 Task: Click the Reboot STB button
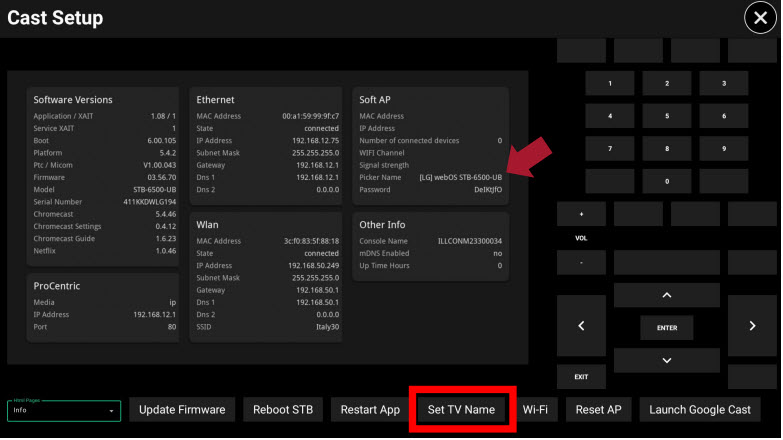point(283,410)
